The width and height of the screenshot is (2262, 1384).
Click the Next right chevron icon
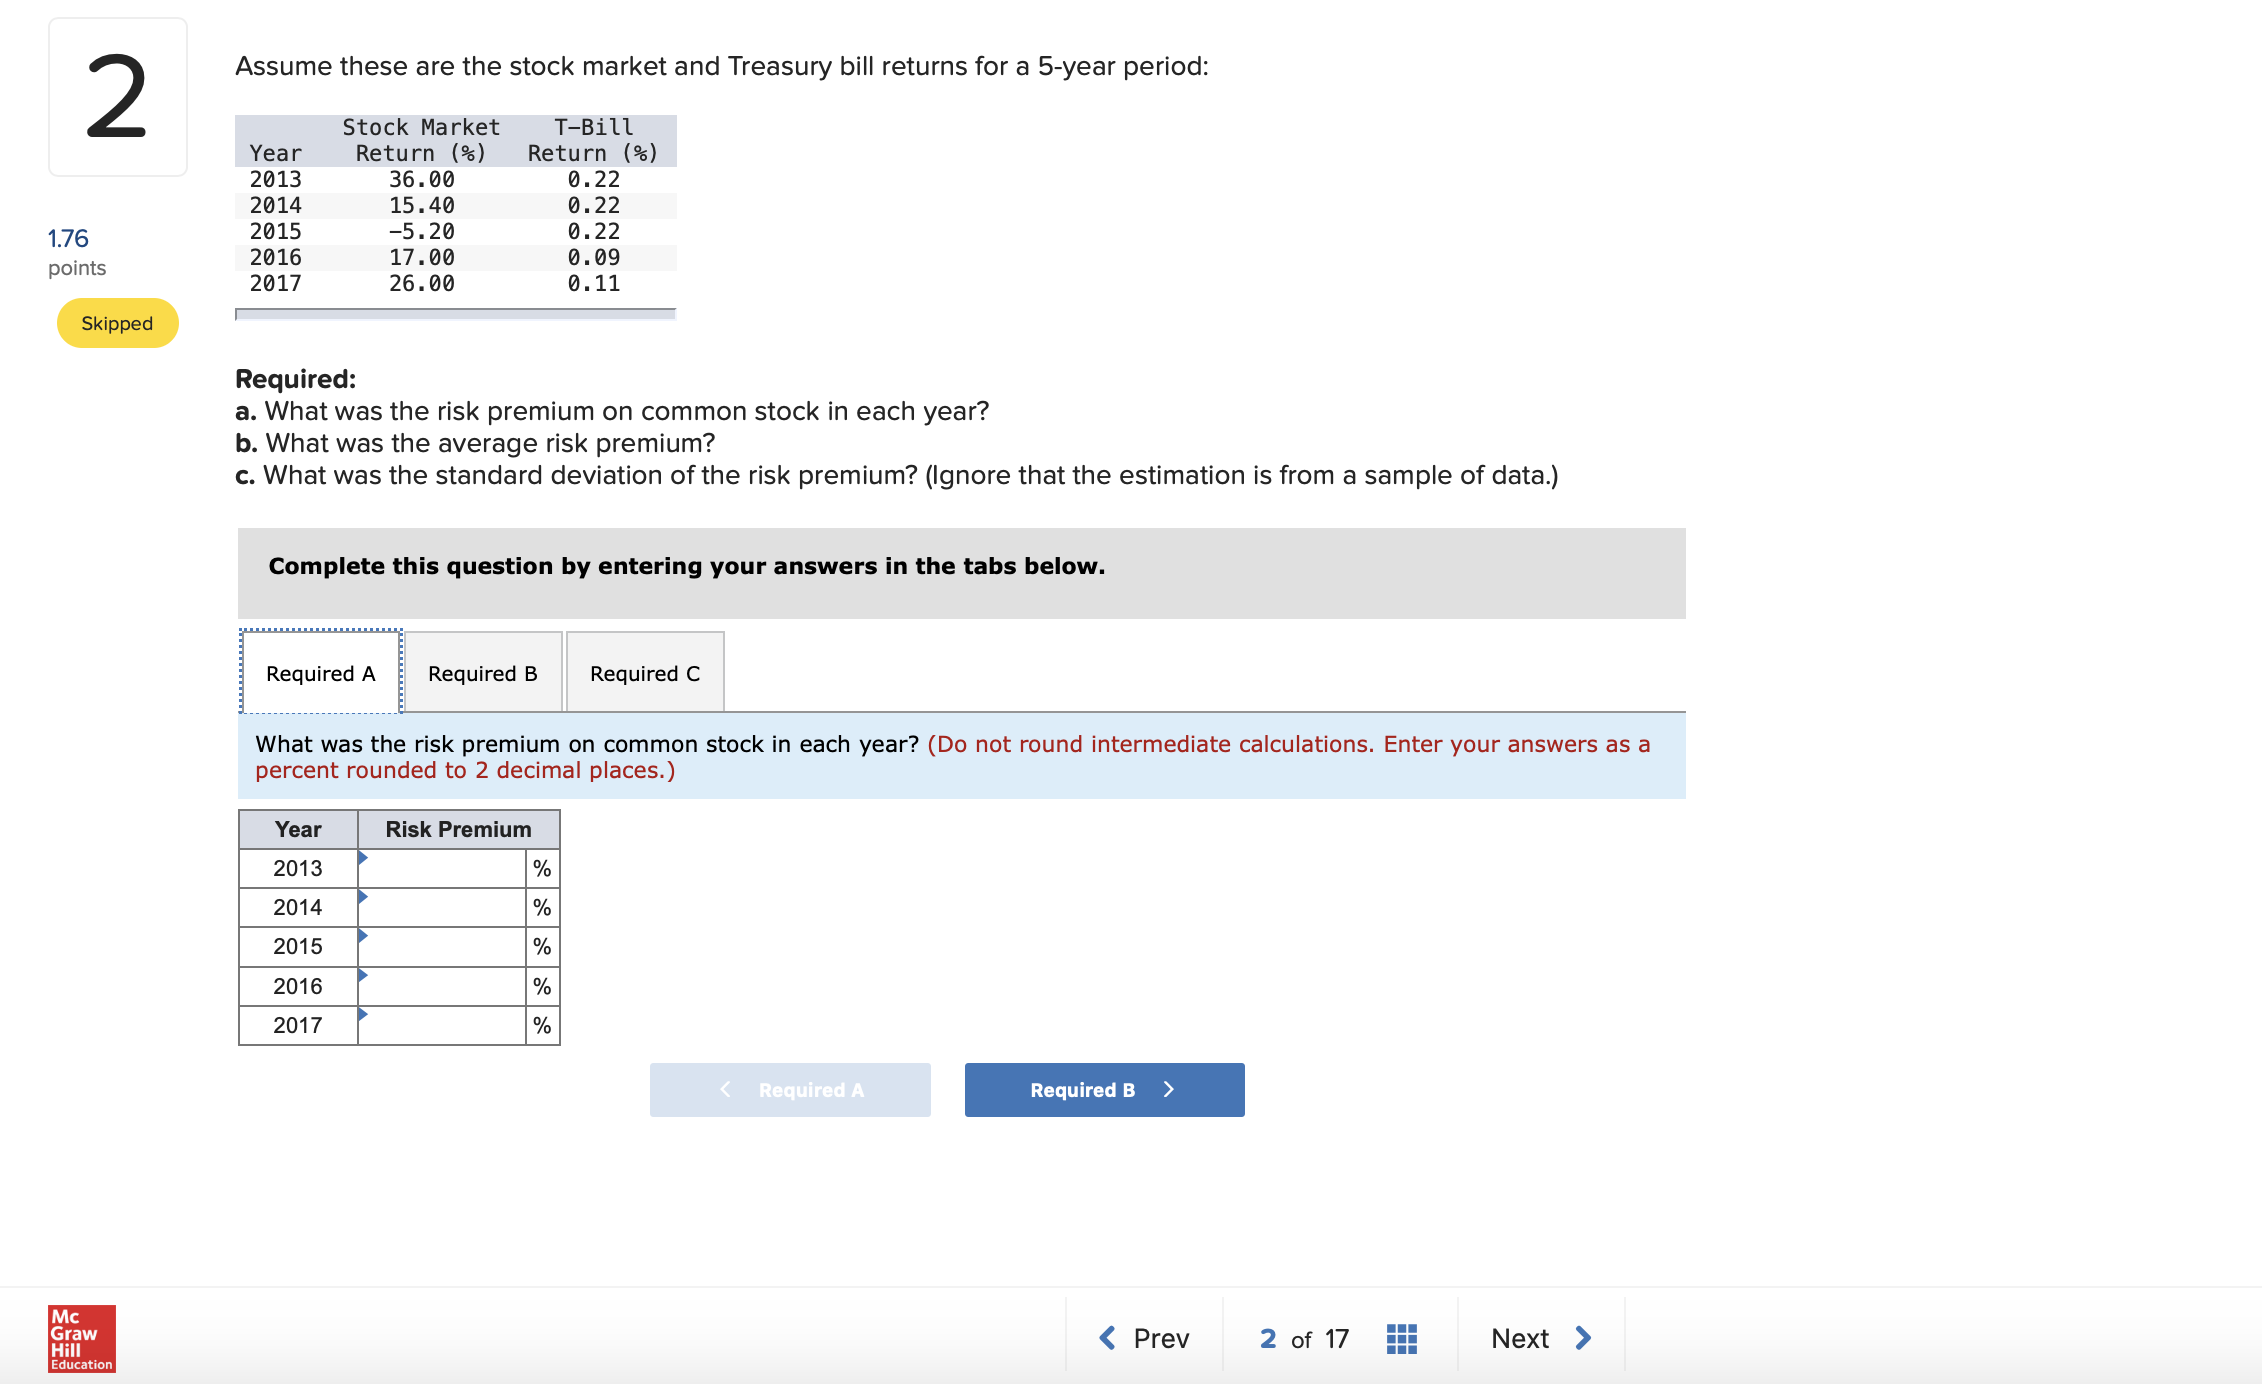coord(1583,1338)
